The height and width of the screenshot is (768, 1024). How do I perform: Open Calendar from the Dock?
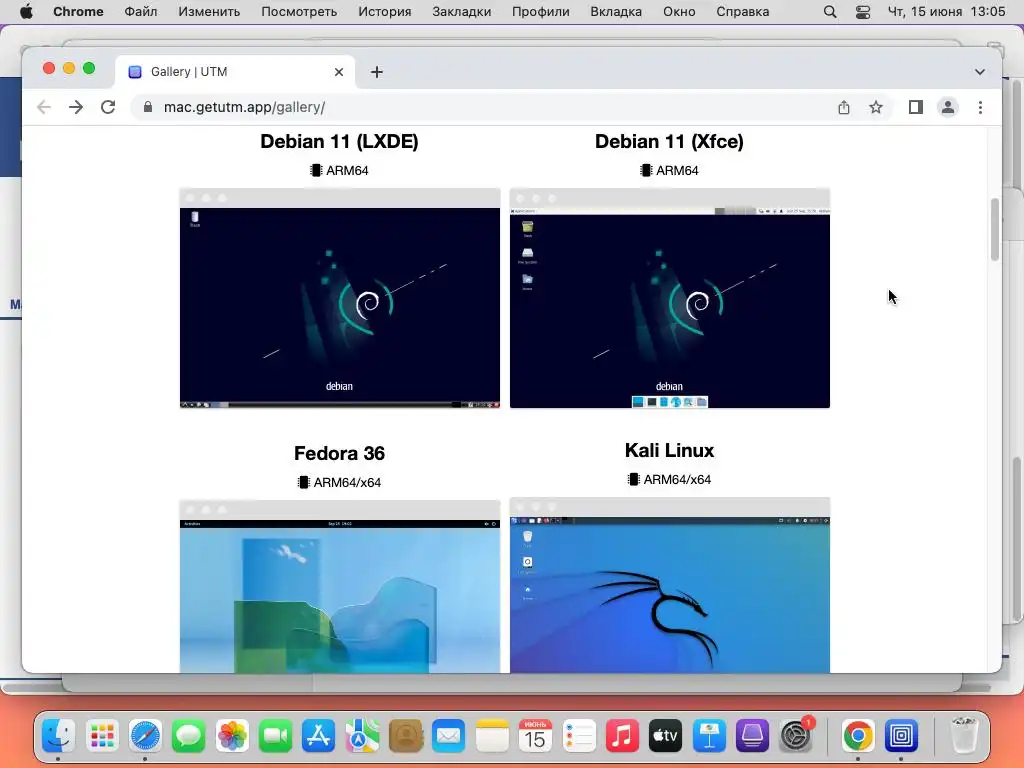tap(535, 737)
